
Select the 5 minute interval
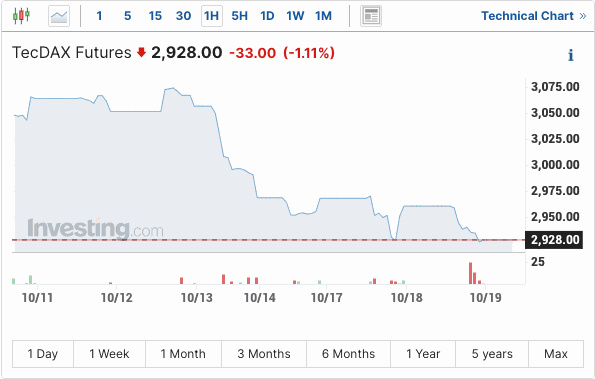pyautogui.click(x=128, y=16)
